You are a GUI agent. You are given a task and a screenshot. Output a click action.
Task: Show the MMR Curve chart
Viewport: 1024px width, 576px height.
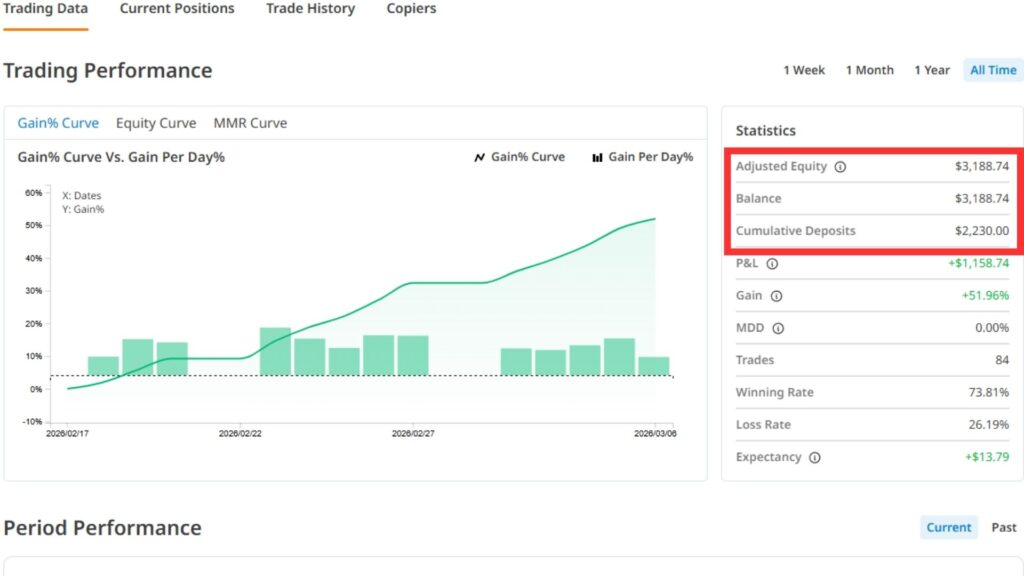click(250, 123)
